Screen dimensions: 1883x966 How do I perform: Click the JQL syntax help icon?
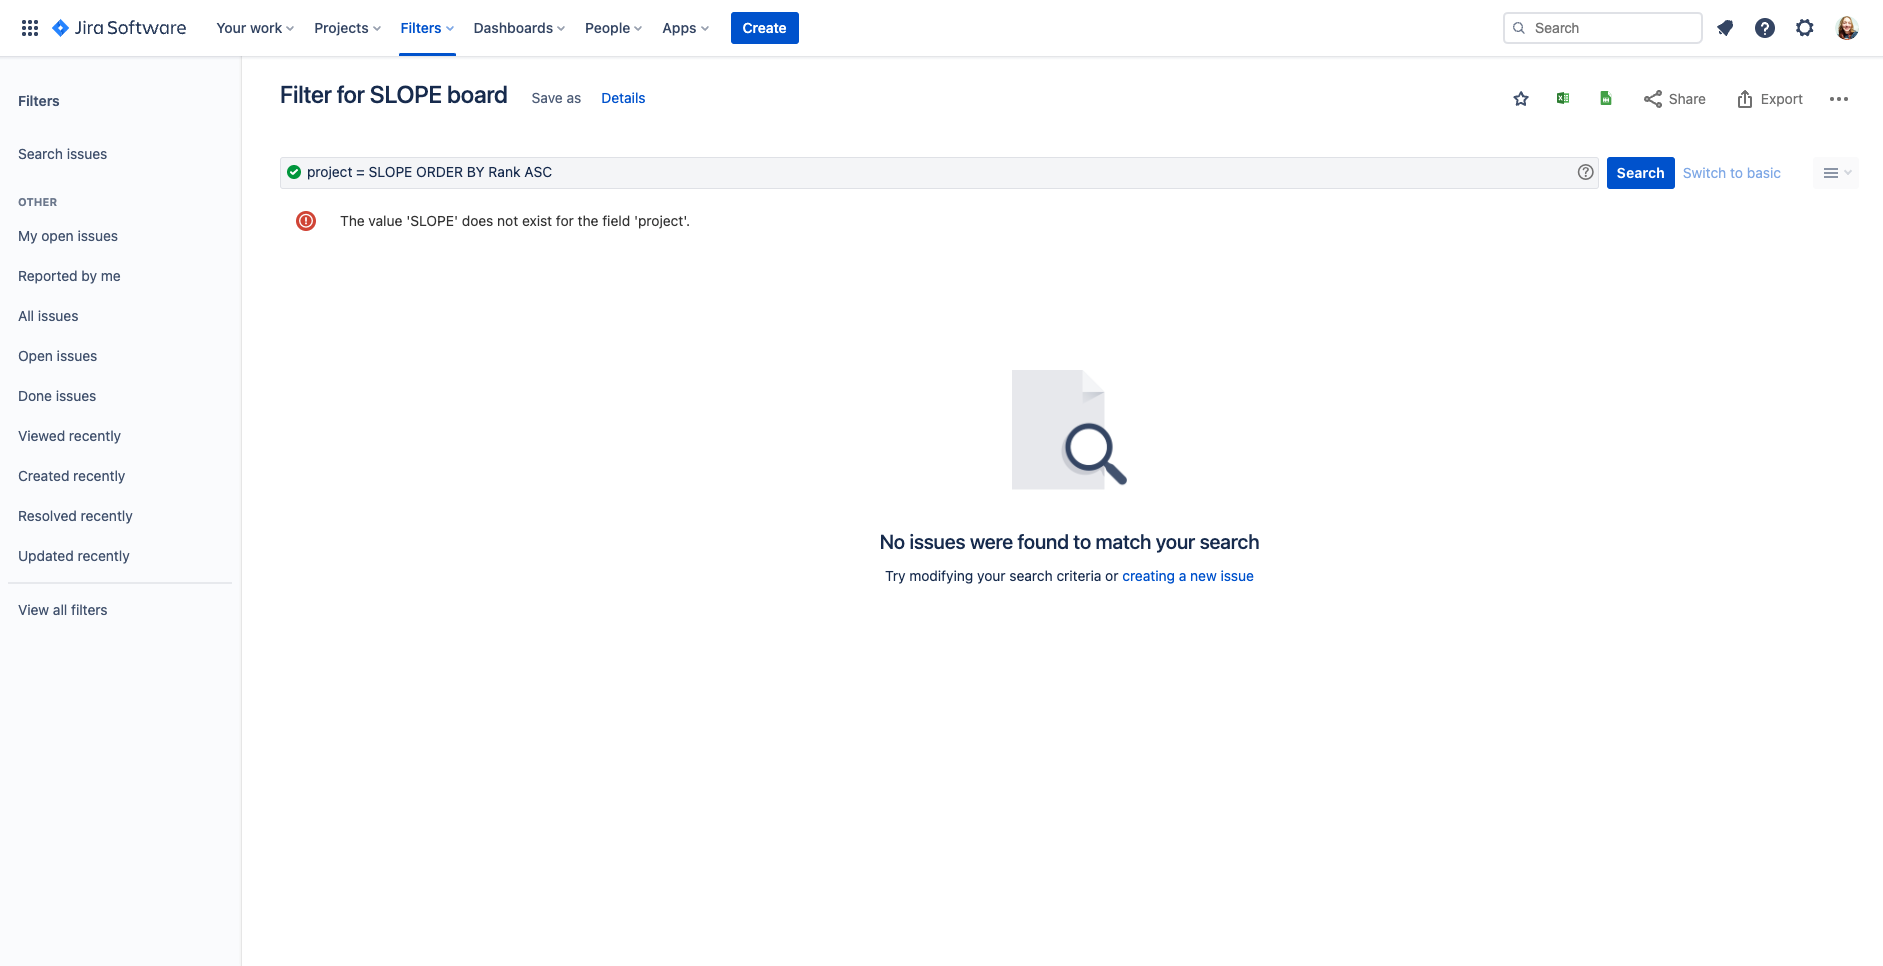pyautogui.click(x=1586, y=172)
